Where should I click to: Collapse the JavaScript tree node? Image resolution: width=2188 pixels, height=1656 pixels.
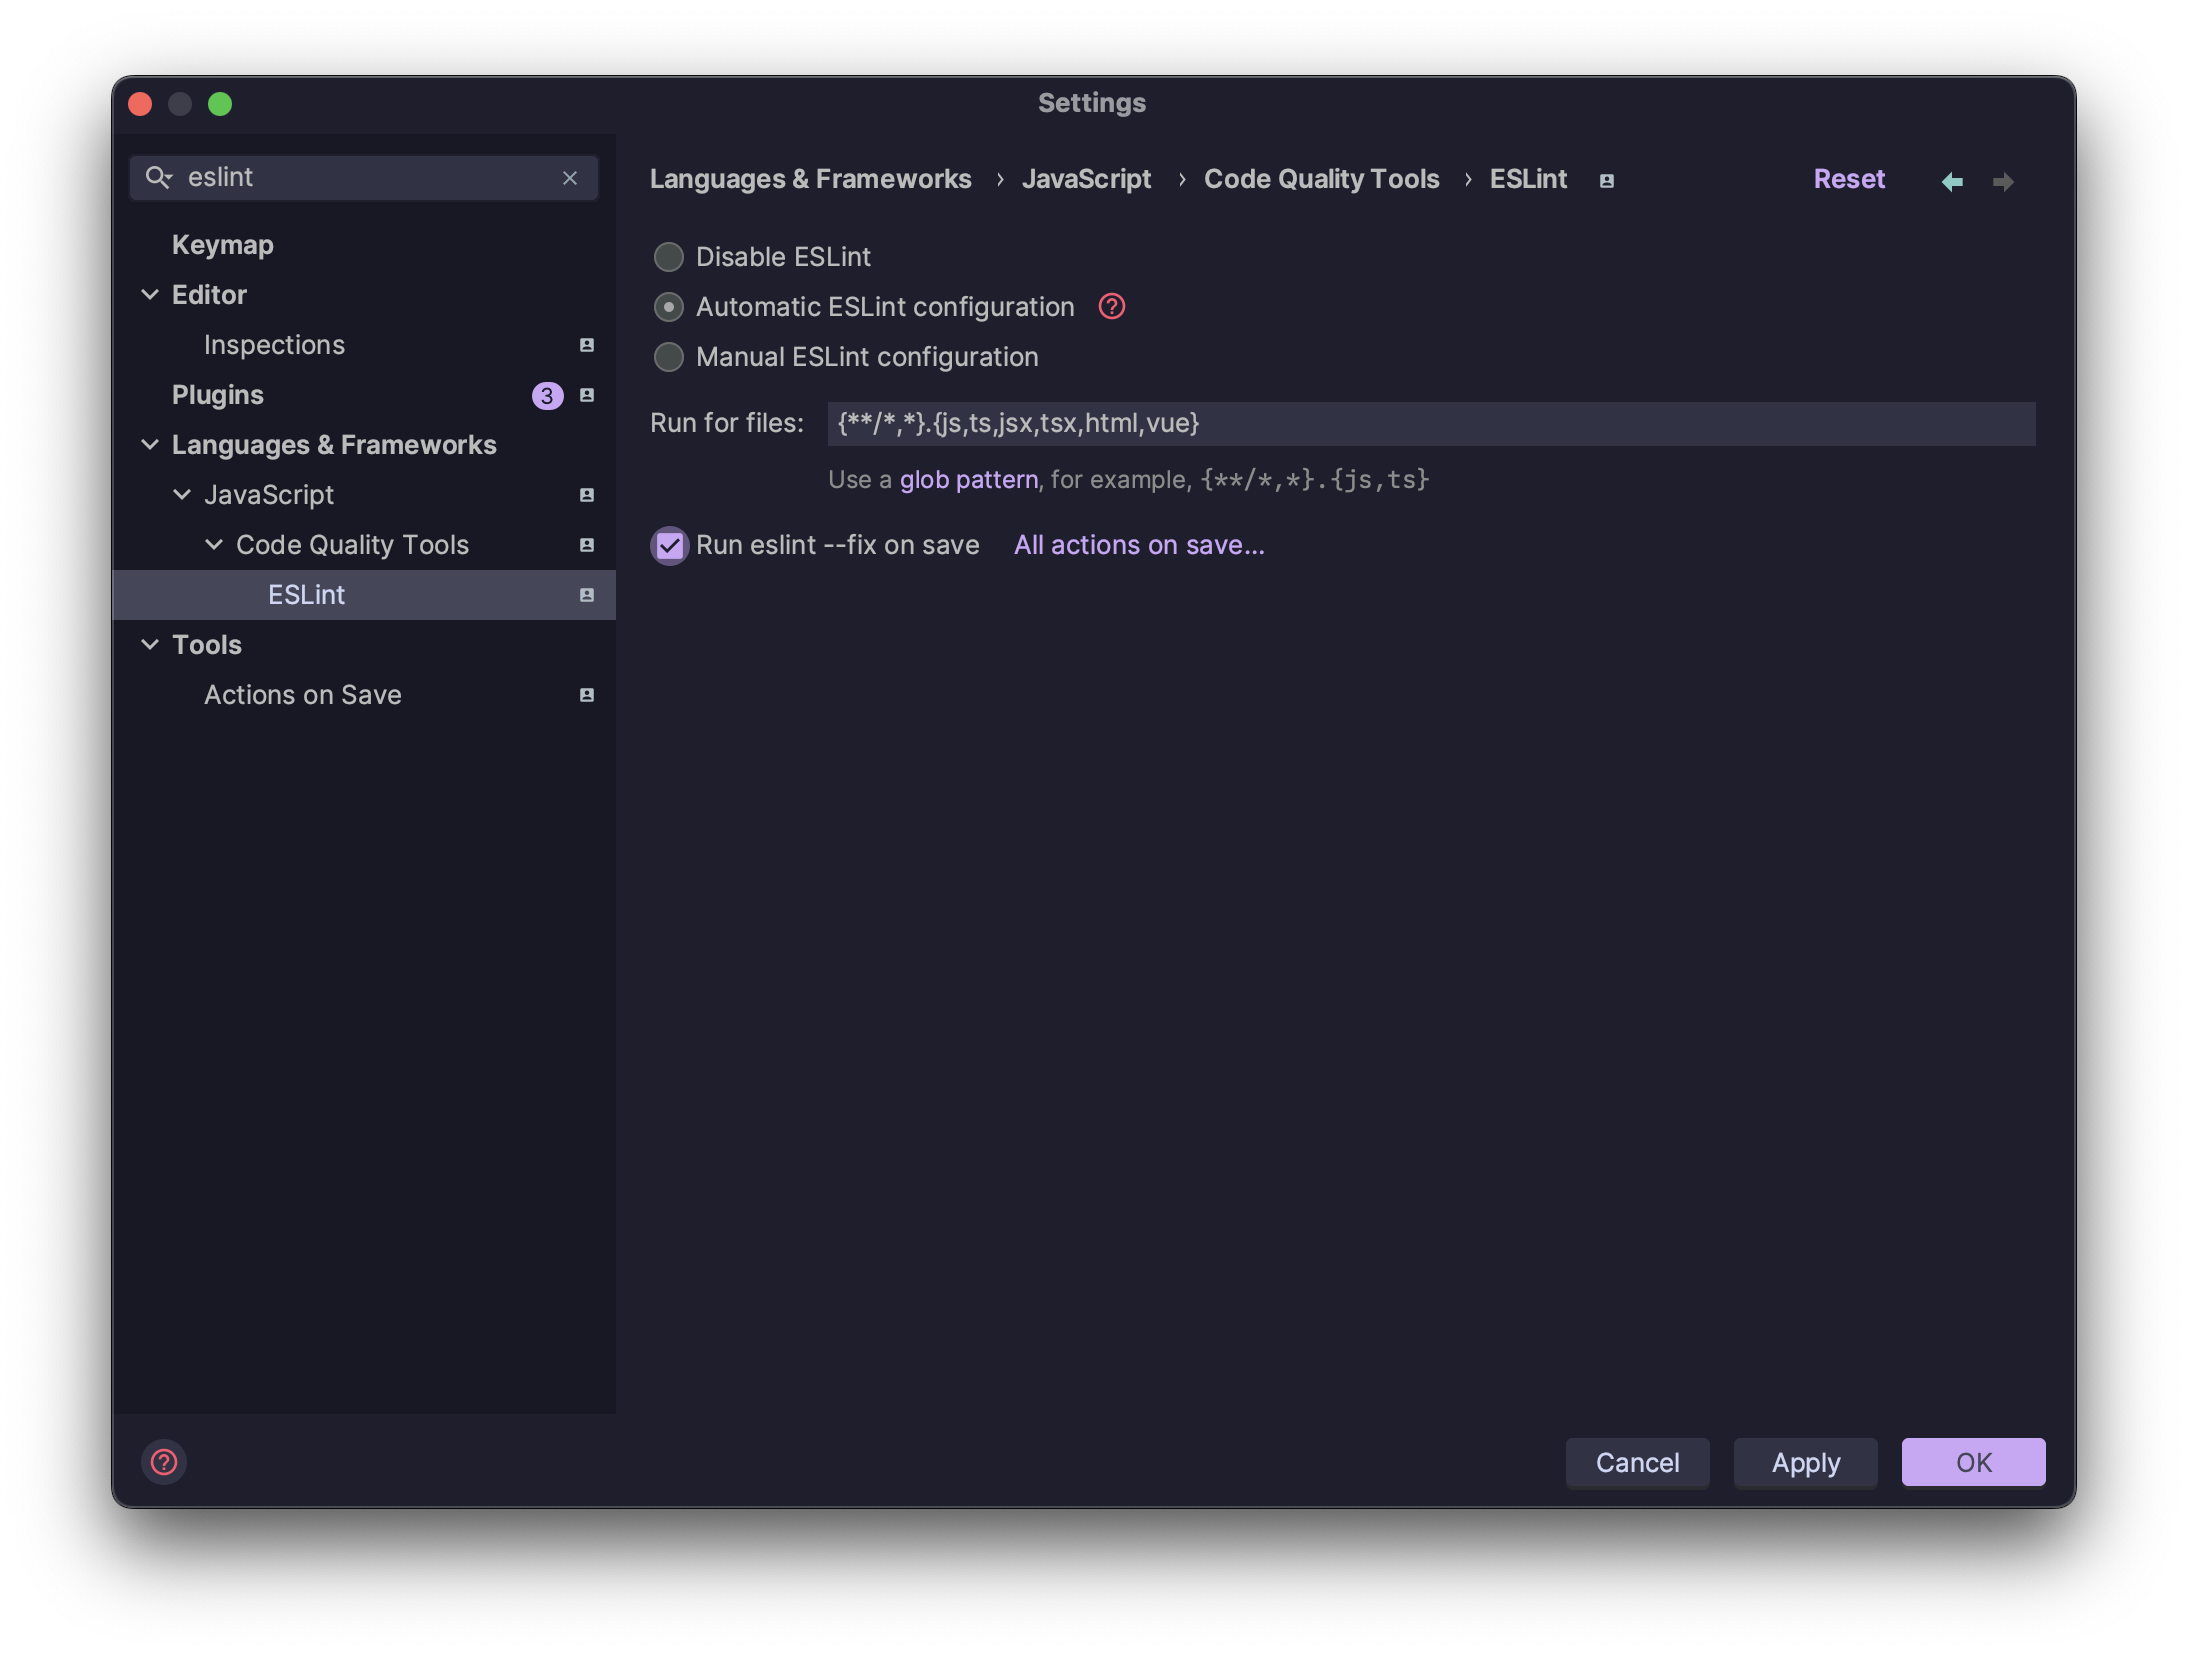(x=182, y=494)
